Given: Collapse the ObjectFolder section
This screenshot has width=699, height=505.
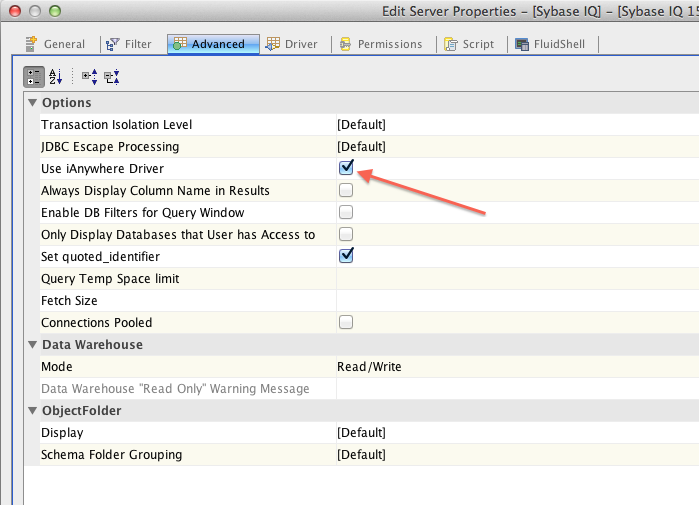Looking at the screenshot, I should [x=32, y=411].
